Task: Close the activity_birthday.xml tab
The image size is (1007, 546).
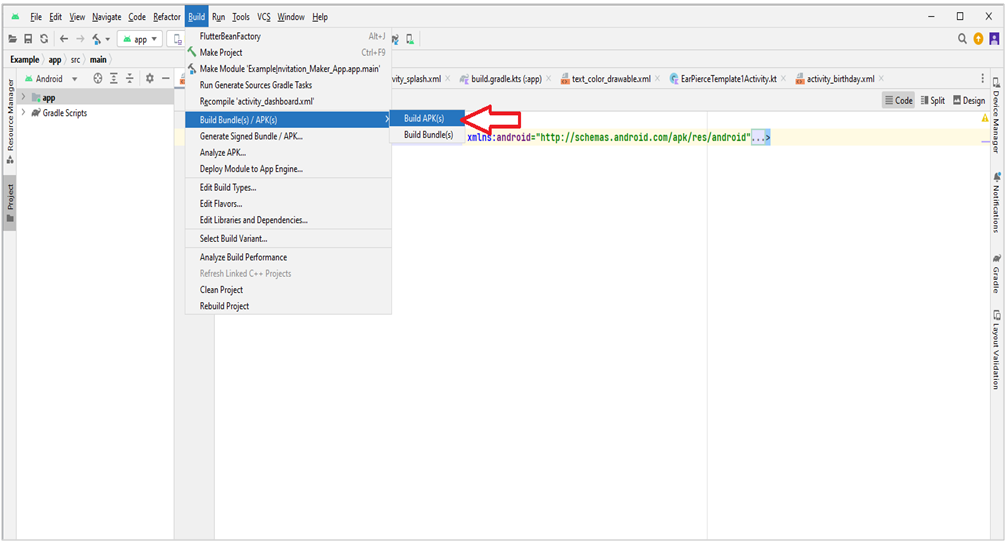Action: [881, 78]
